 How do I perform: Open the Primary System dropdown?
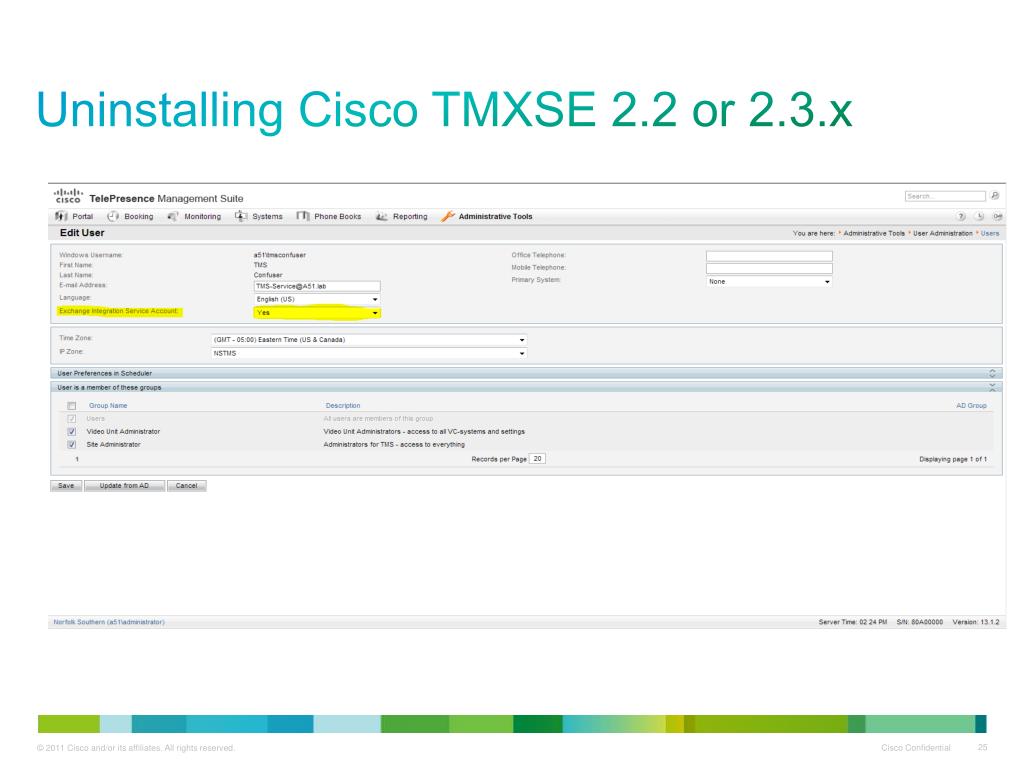(x=769, y=281)
